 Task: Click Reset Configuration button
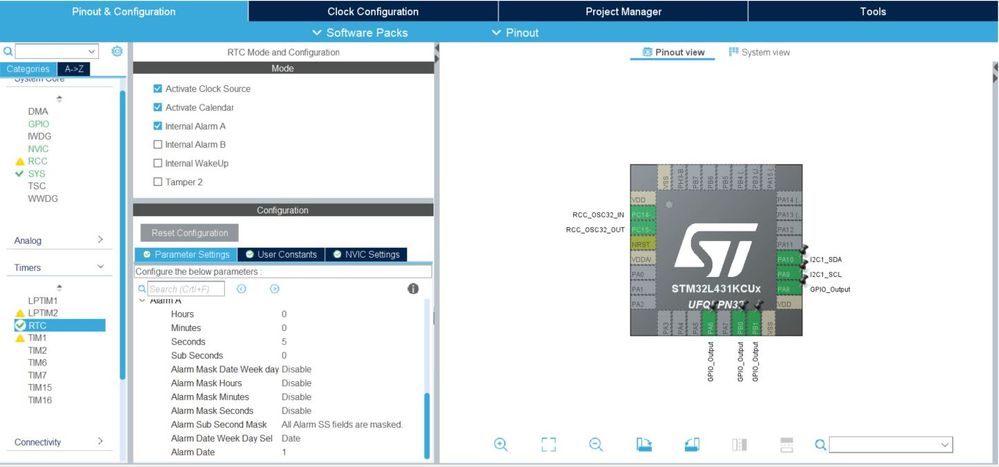pyautogui.click(x=190, y=233)
